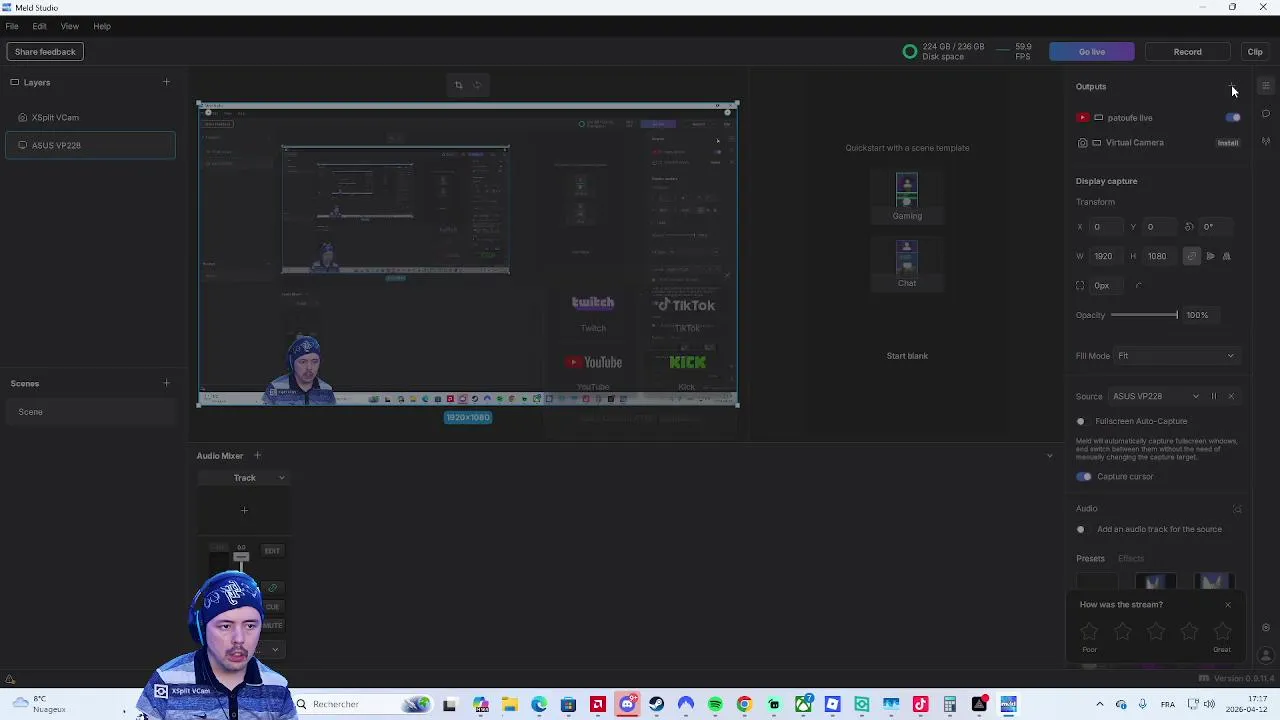Viewport: 1280px width, 720px height.
Task: Add track in Audio Mixer header
Action: coord(257,455)
